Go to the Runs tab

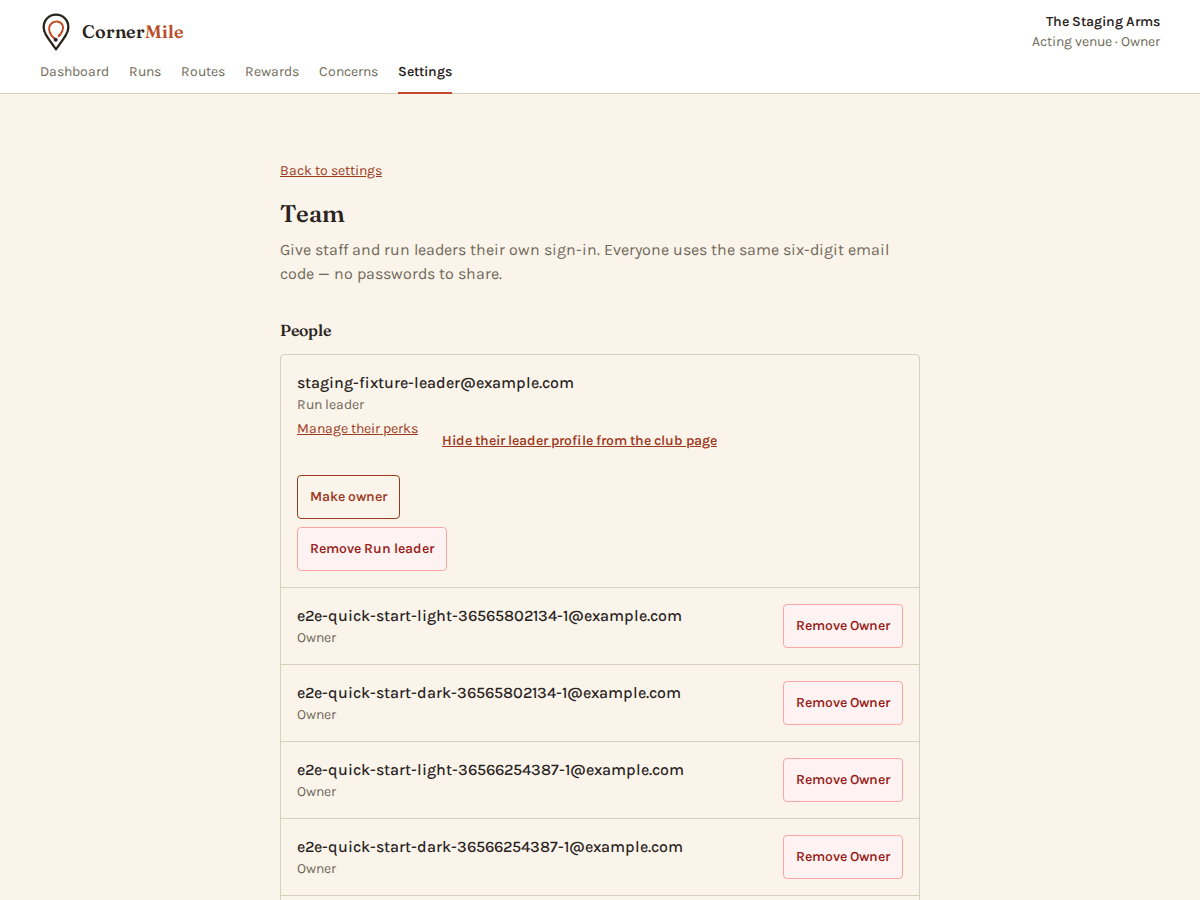tap(145, 72)
